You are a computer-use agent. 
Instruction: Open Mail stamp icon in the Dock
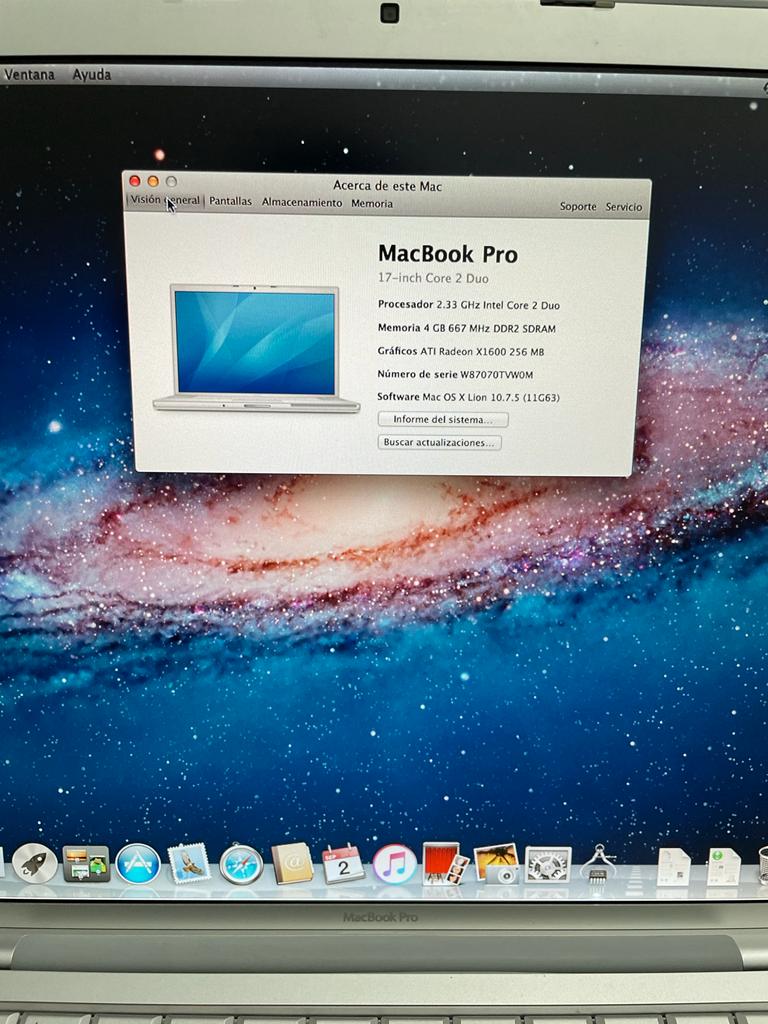(189, 863)
